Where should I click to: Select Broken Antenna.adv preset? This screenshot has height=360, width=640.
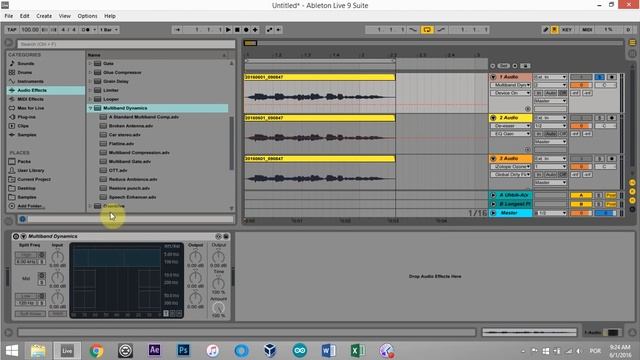tap(131, 126)
